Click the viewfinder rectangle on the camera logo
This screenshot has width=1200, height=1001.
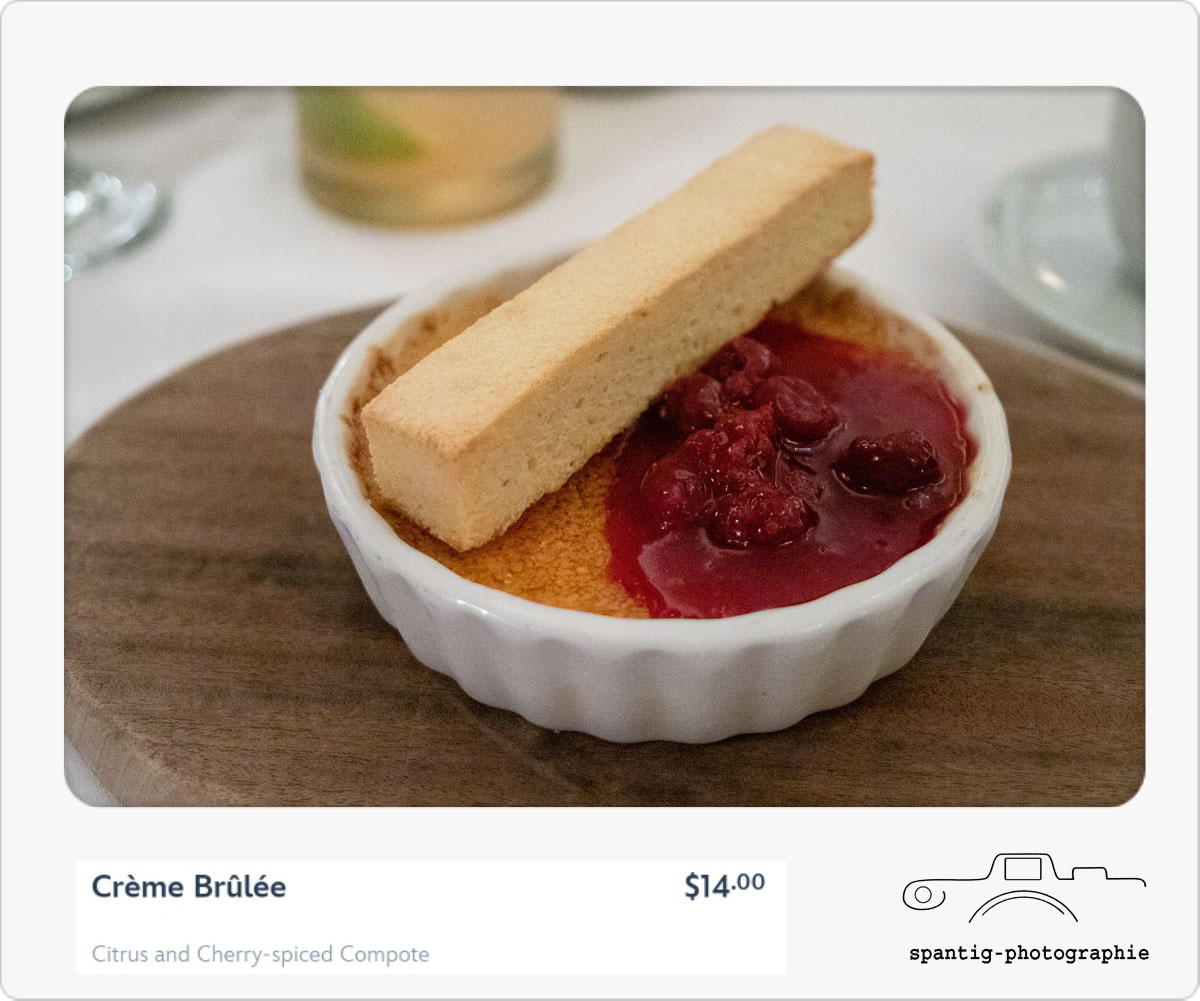[x=1022, y=868]
